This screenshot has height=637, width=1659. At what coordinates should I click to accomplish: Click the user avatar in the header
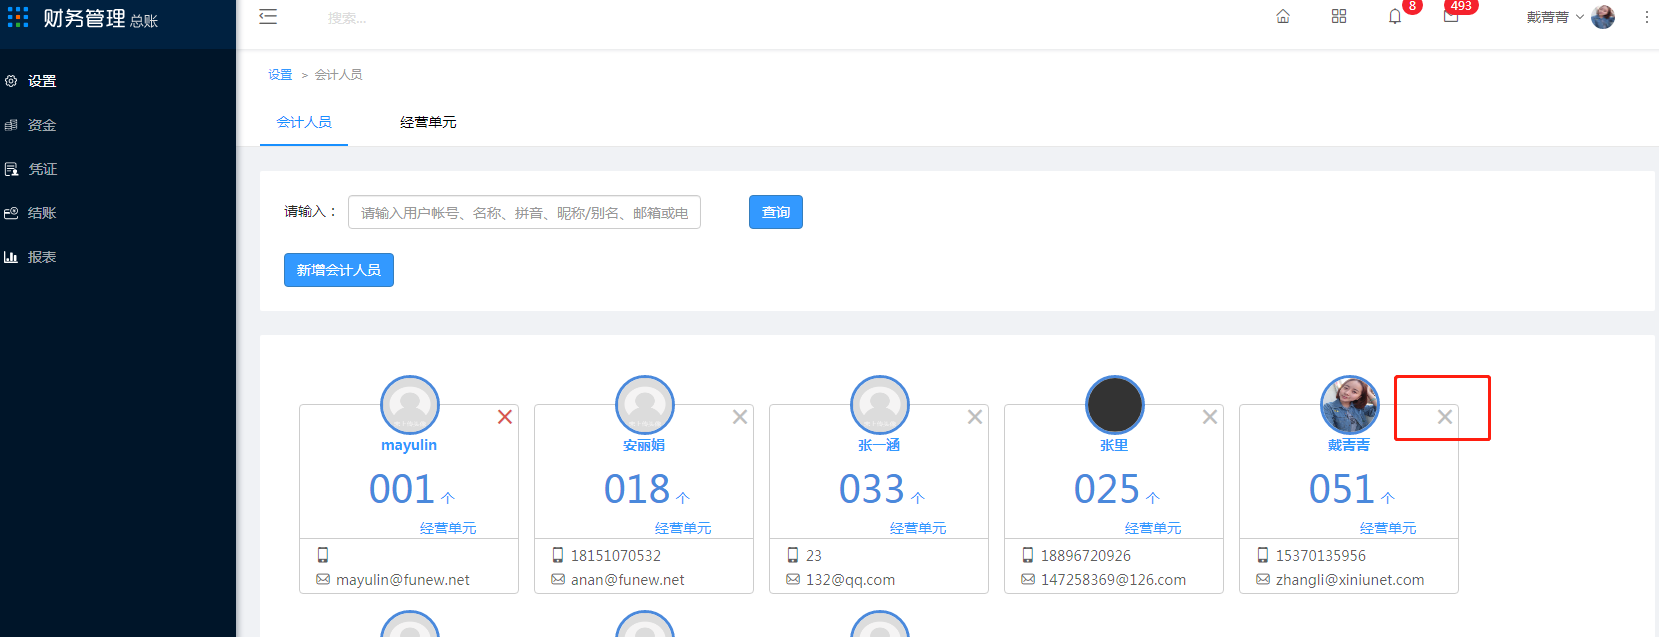click(1603, 17)
